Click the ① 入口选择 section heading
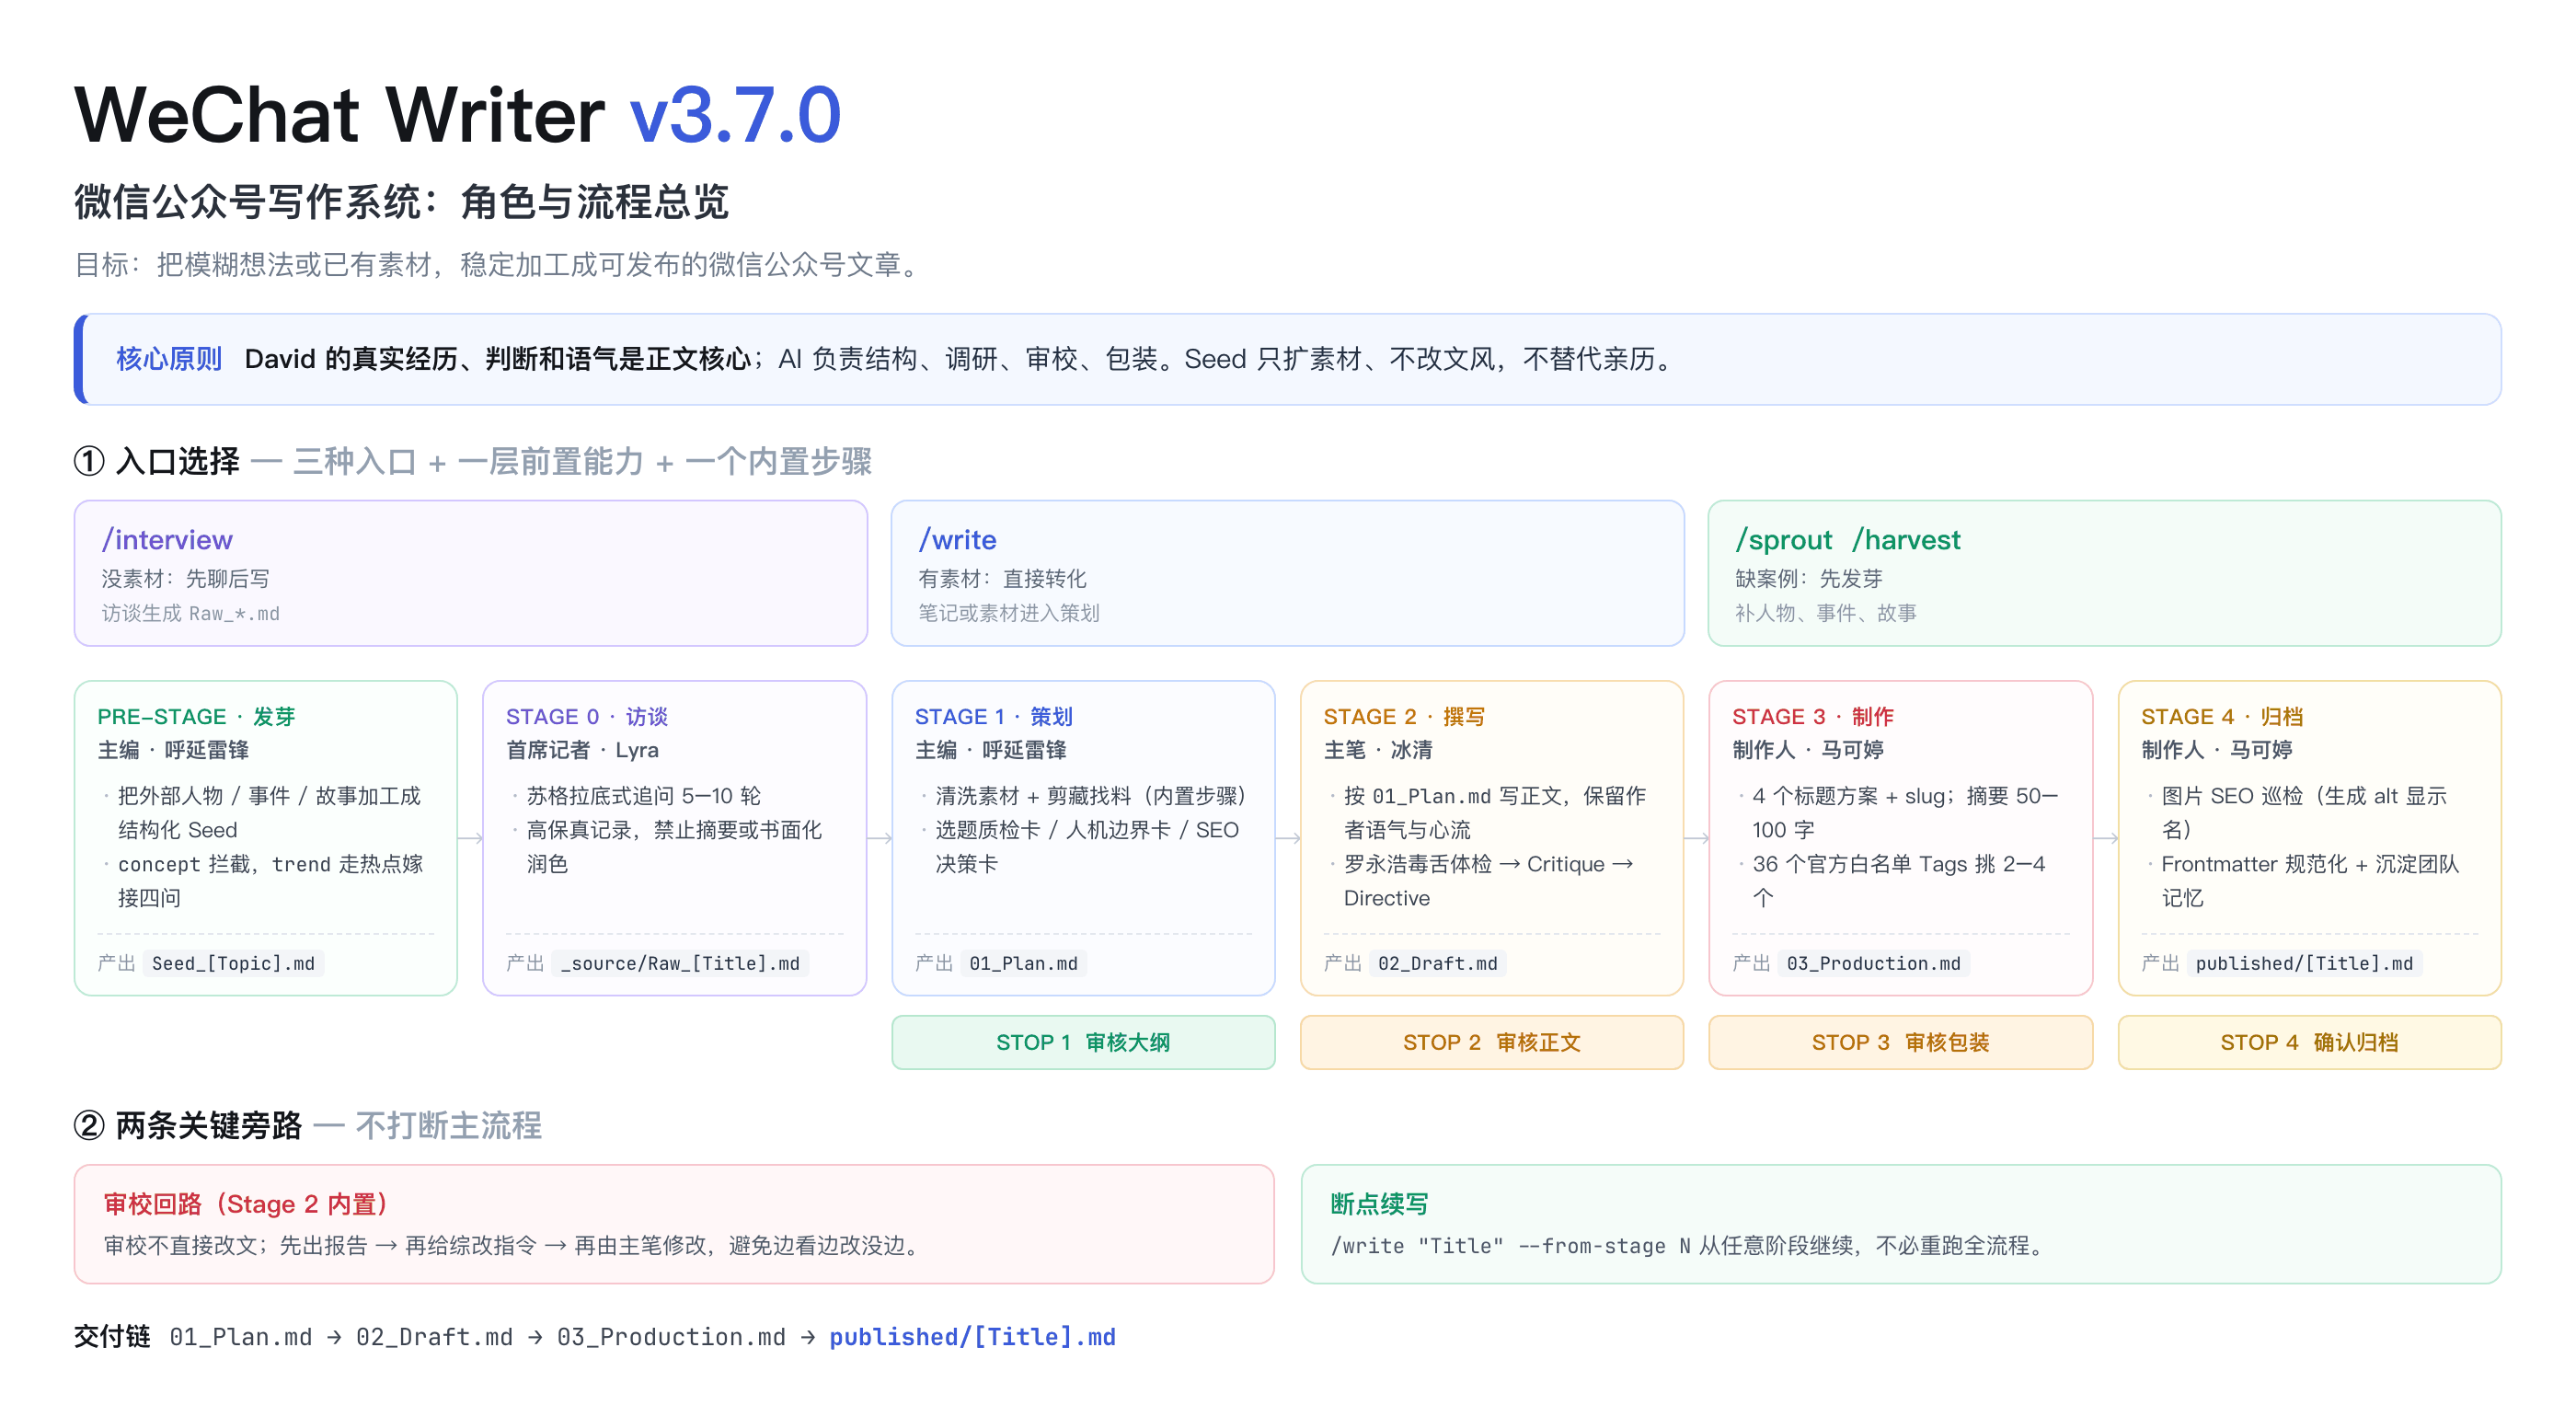This screenshot has height=1405, width=2576. pos(157,461)
